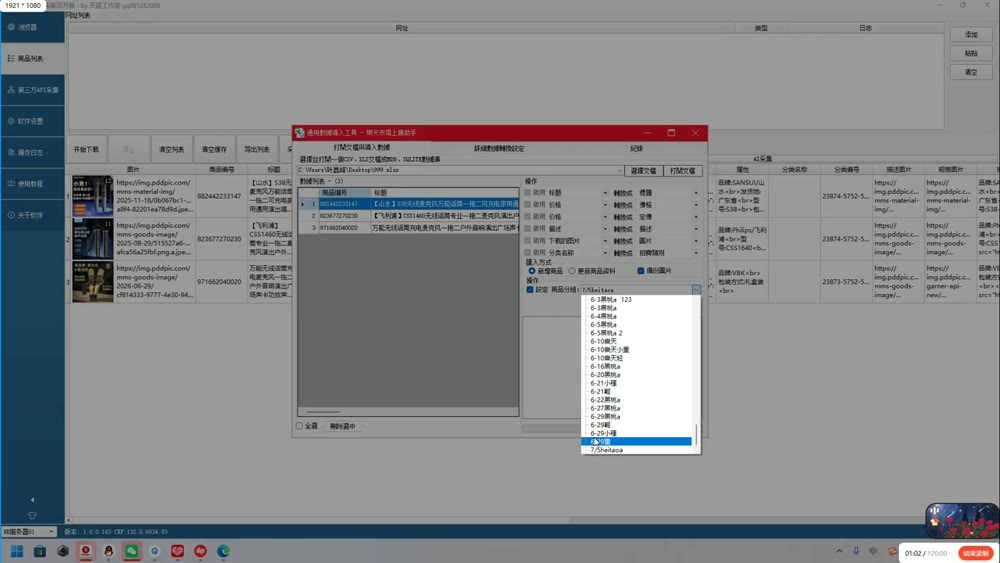
Task: Choose 6-10乐天小童 from the group list
Action: [x=610, y=350]
